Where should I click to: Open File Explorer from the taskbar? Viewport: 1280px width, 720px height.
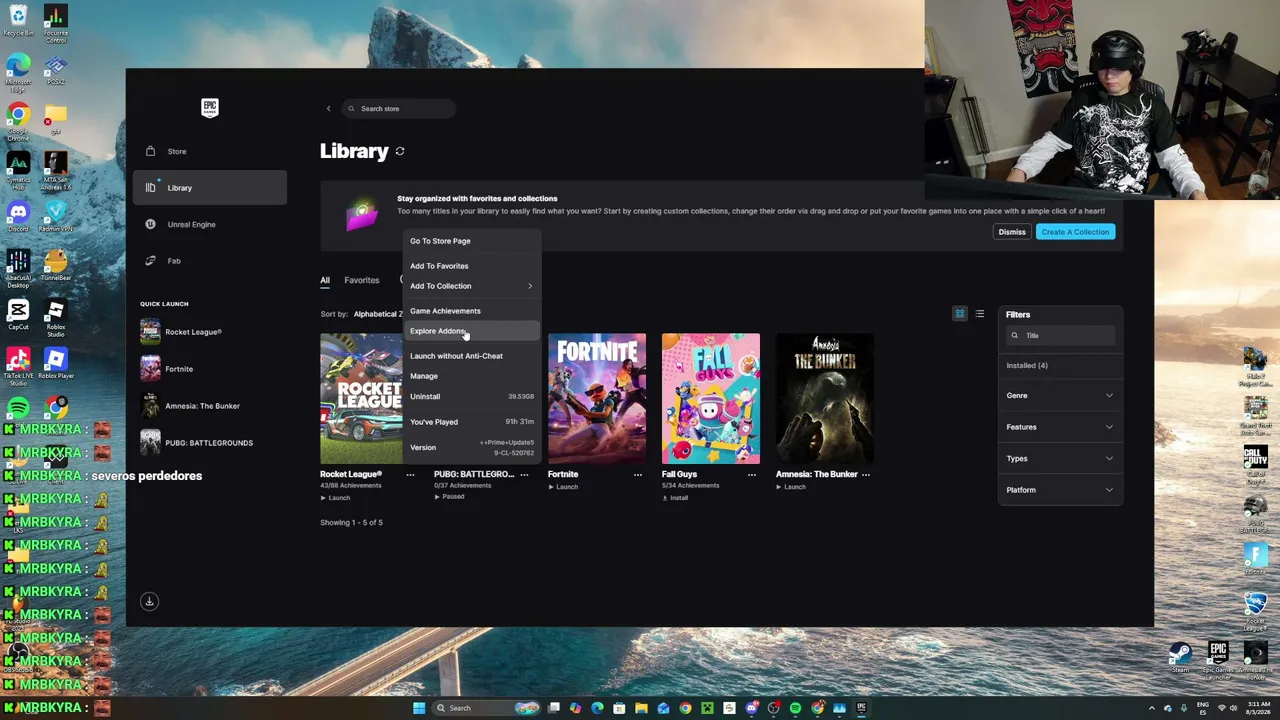point(641,708)
